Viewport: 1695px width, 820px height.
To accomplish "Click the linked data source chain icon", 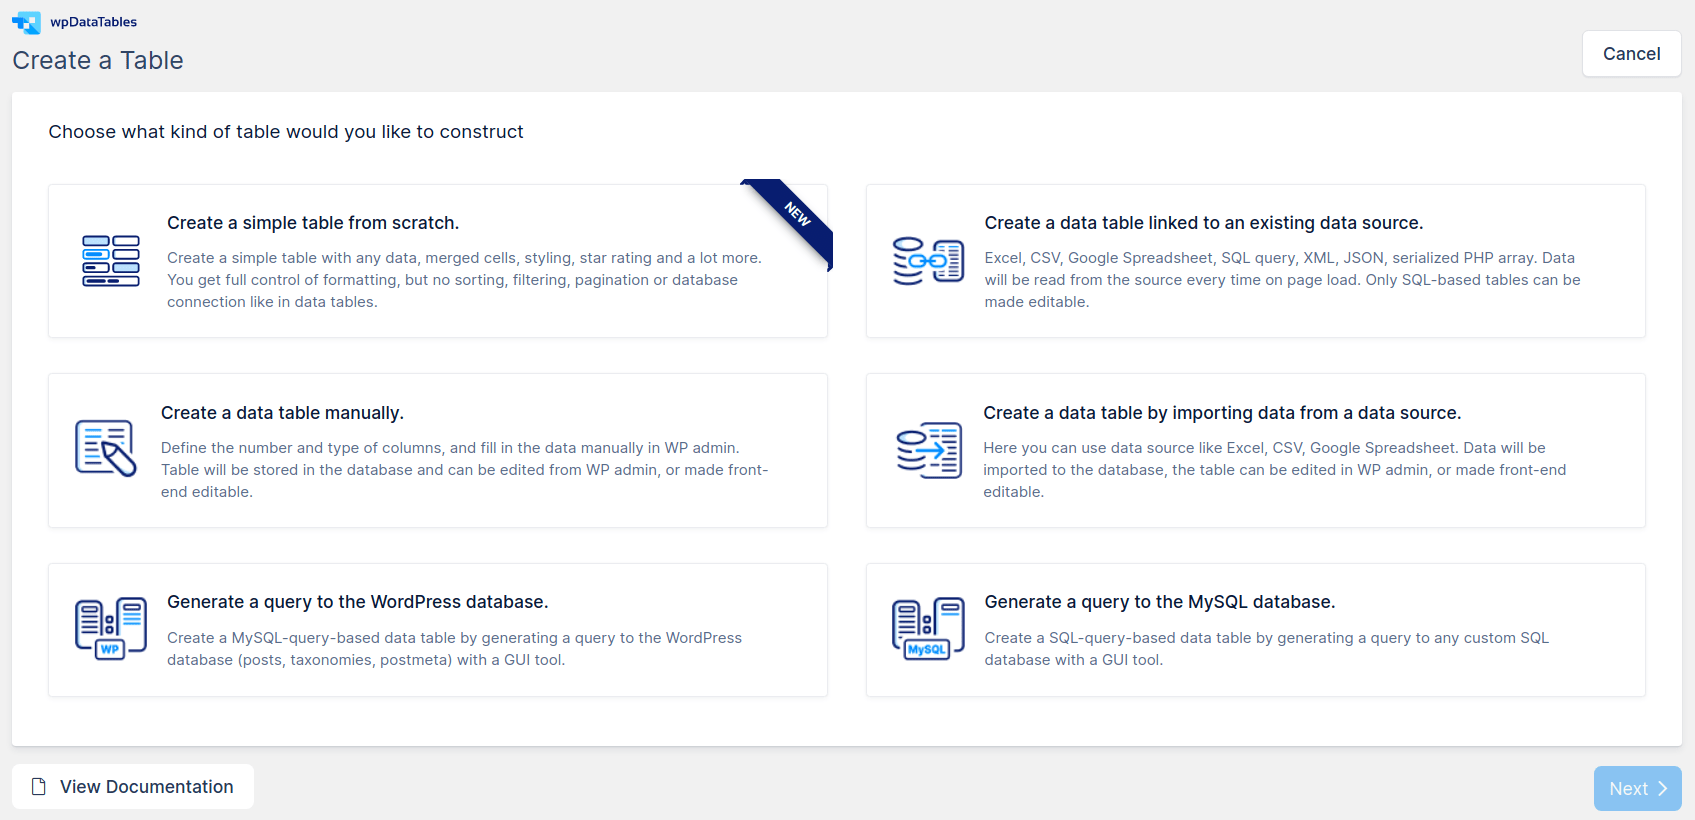I will pyautogui.click(x=928, y=261).
